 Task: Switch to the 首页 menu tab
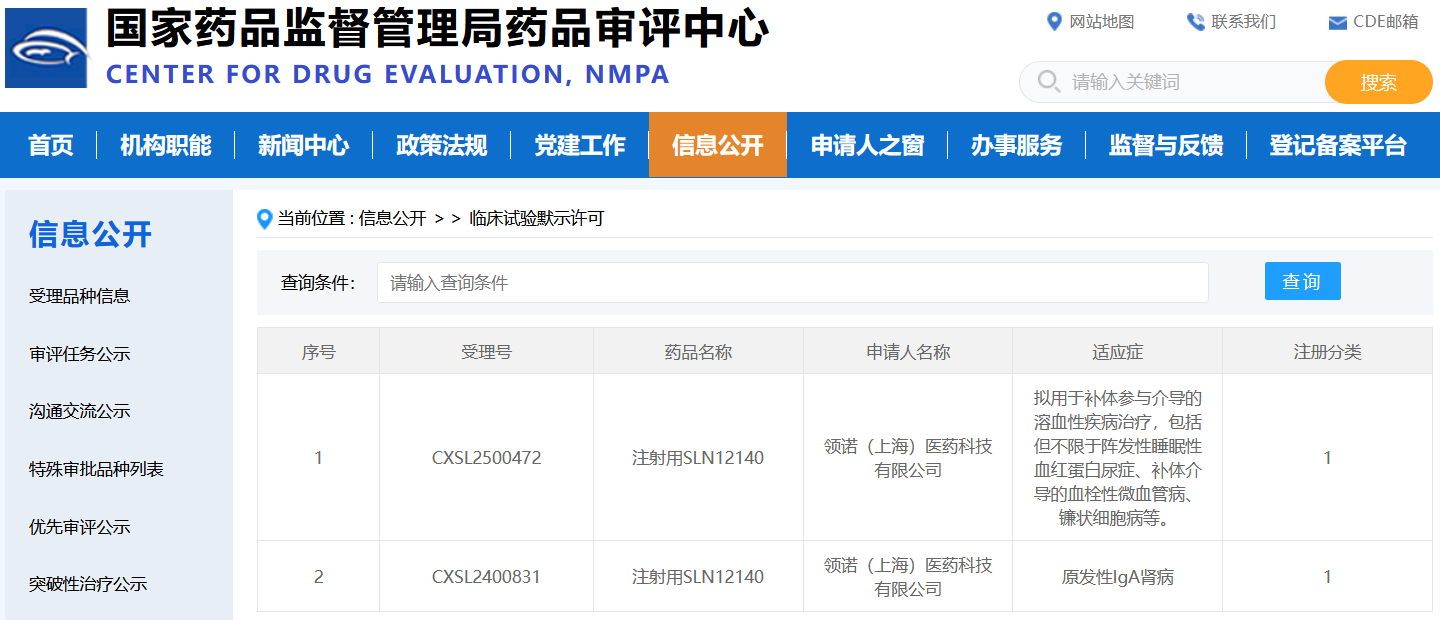point(51,144)
